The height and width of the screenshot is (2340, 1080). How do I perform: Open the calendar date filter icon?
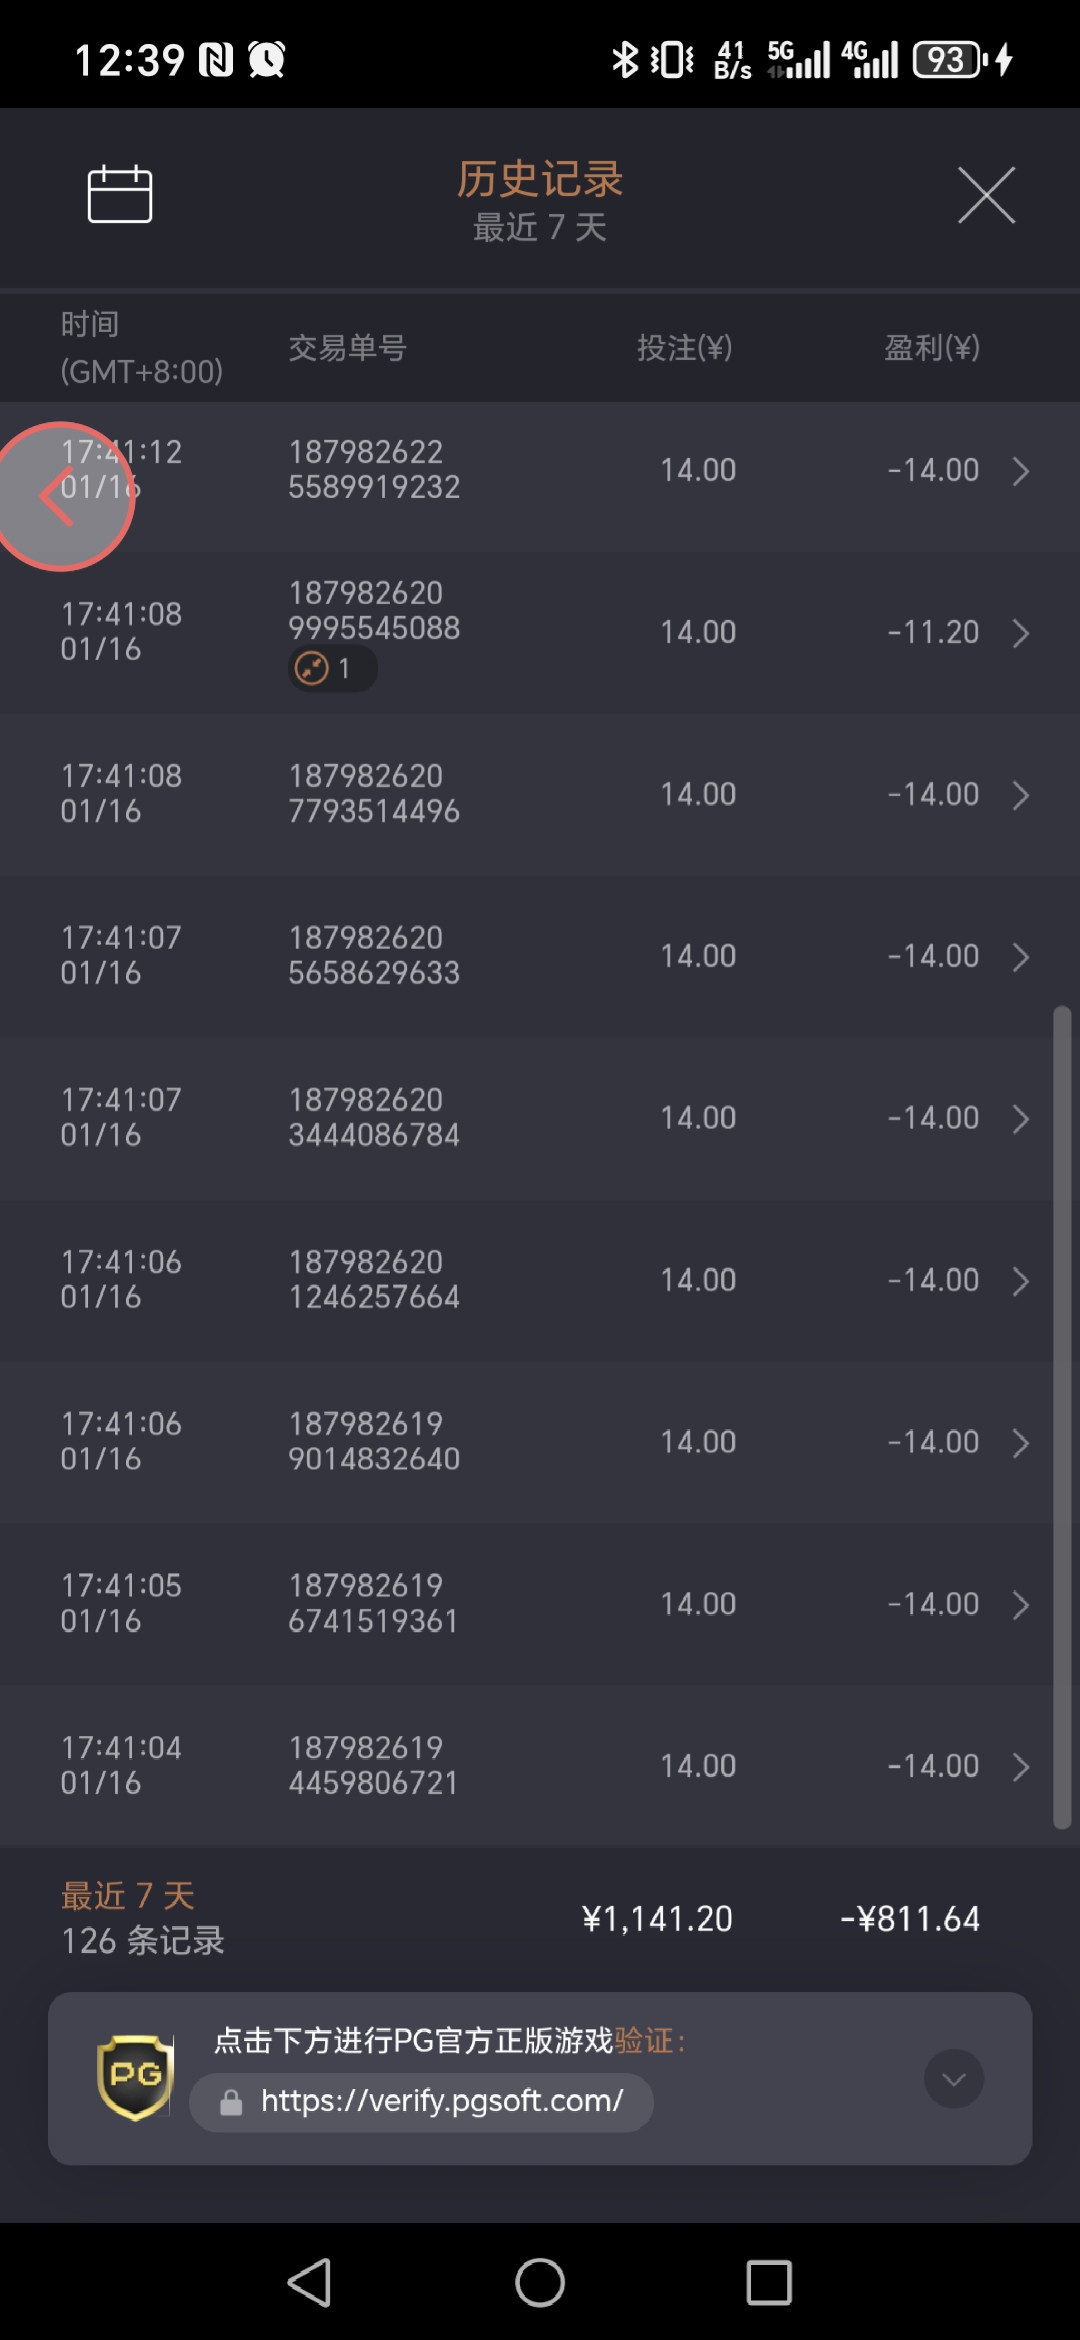(120, 194)
